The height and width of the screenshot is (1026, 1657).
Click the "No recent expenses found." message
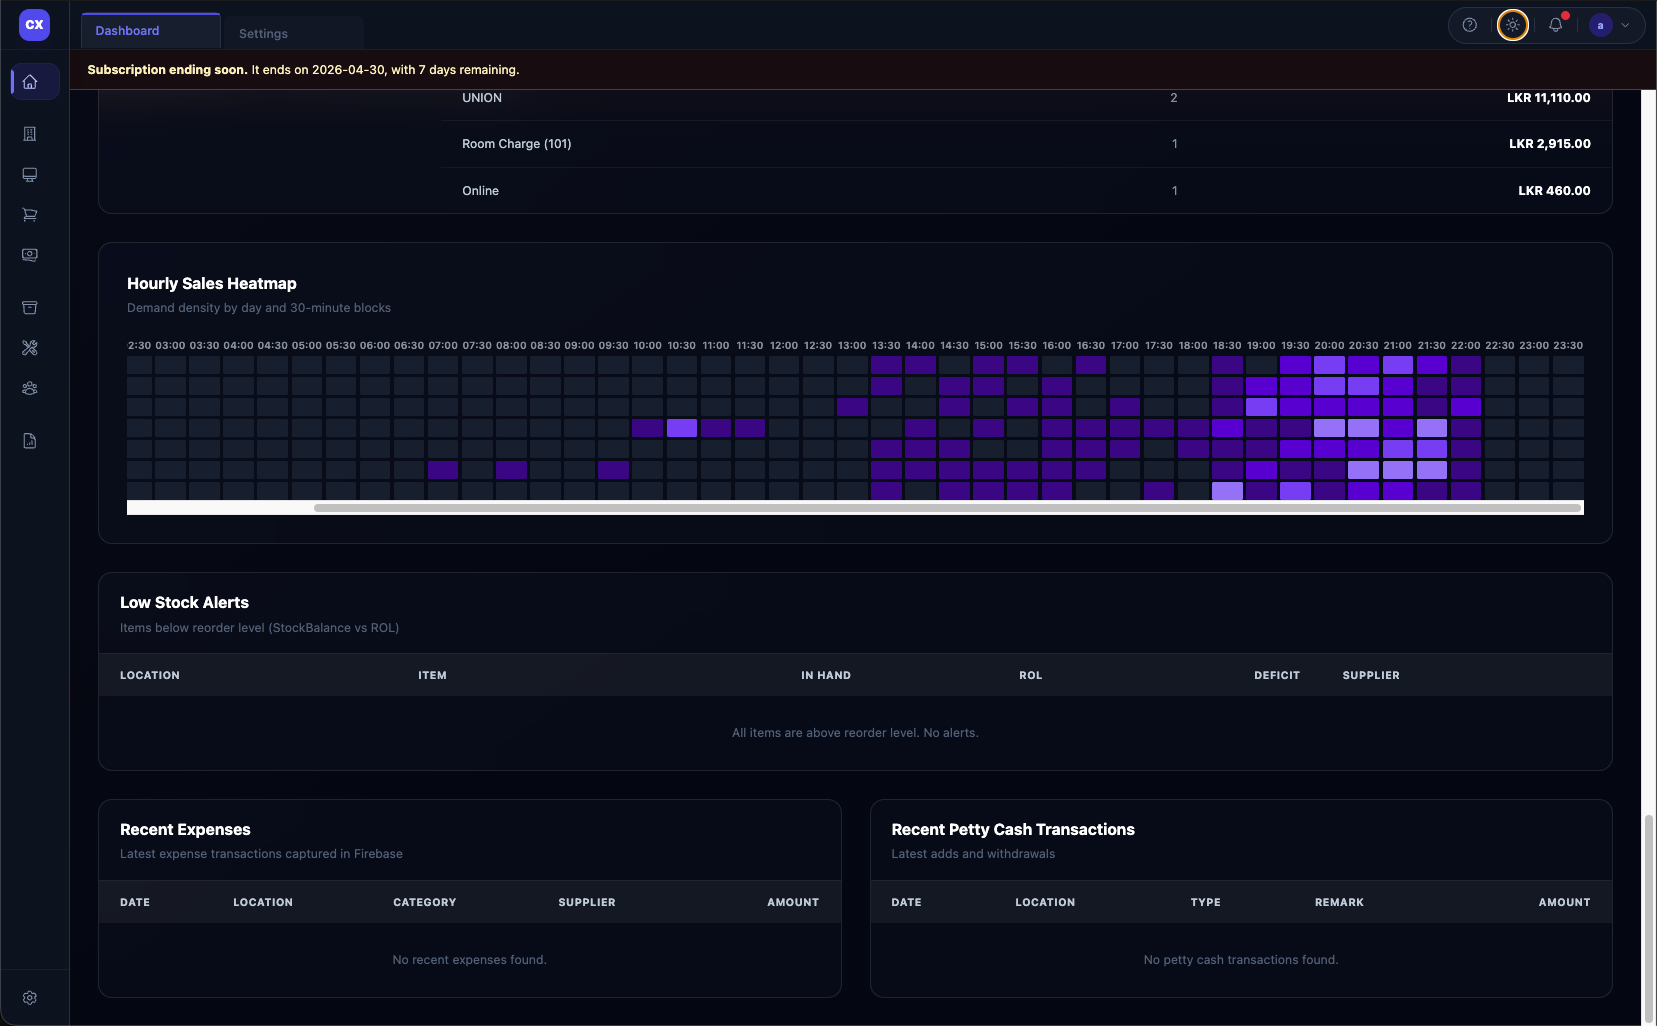pos(469,960)
